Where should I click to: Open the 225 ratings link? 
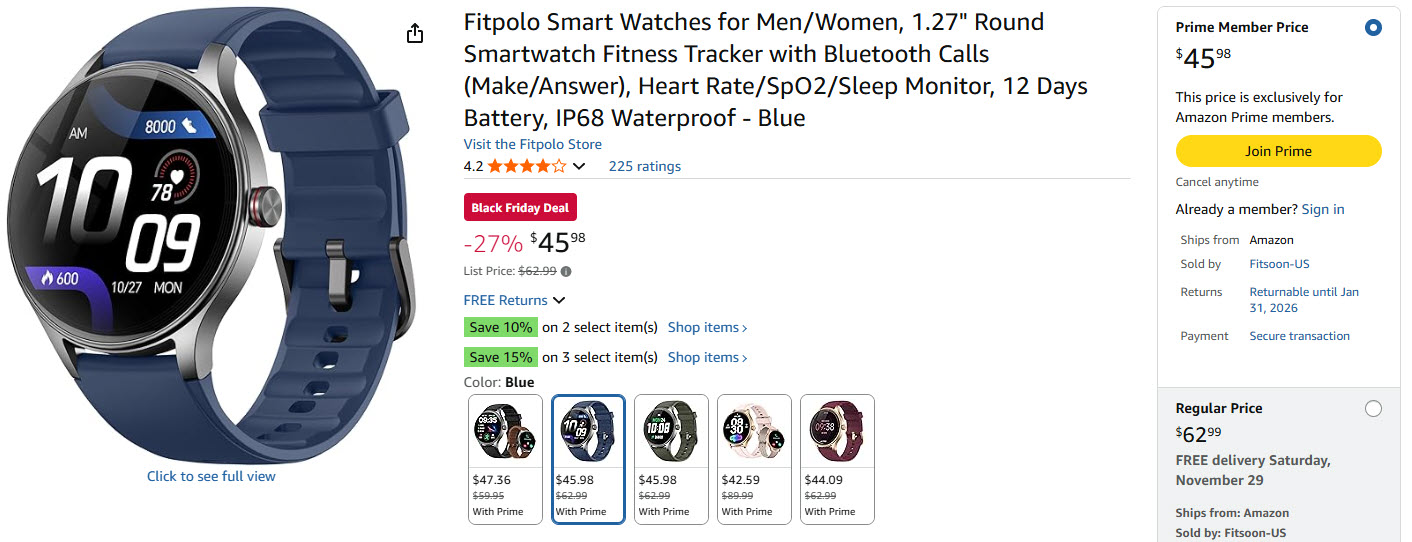pos(644,166)
